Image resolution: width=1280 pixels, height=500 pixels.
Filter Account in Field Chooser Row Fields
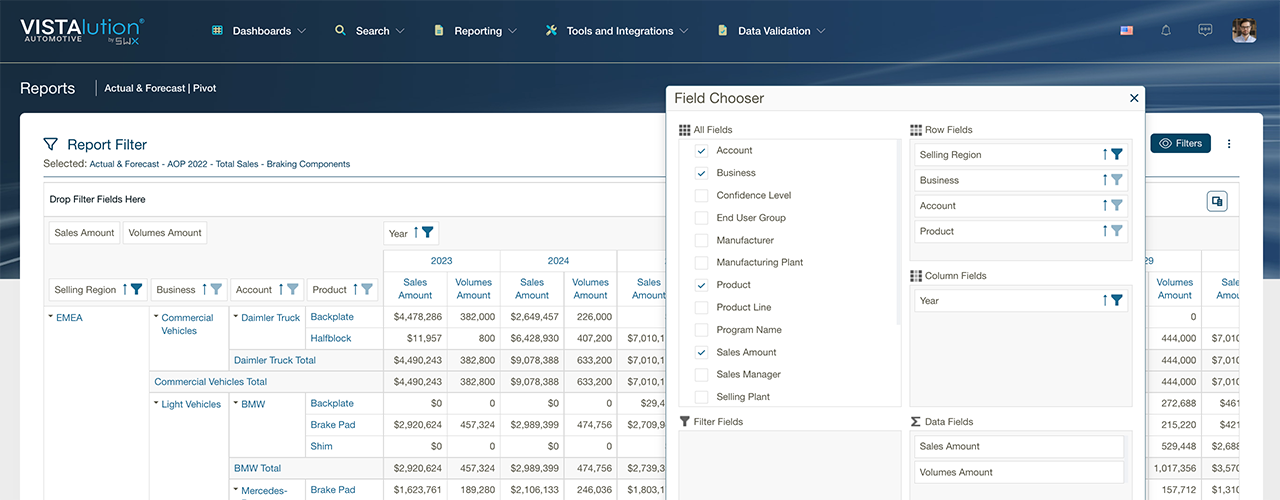(1117, 206)
